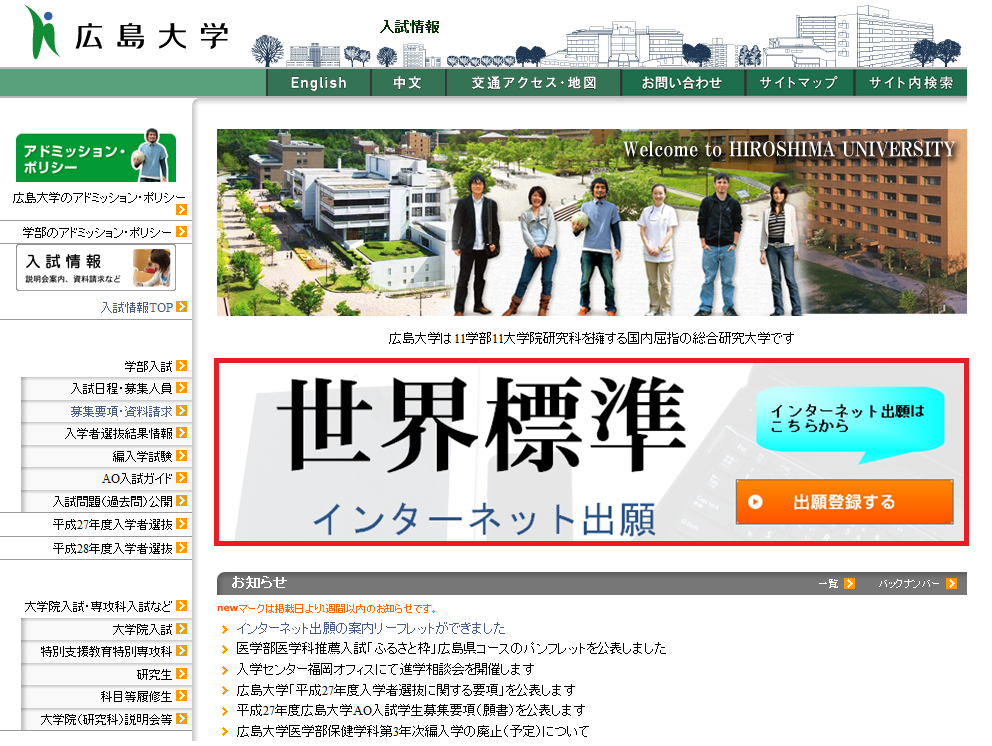Open 学部入試 sidebar link

pyautogui.click(x=148, y=366)
